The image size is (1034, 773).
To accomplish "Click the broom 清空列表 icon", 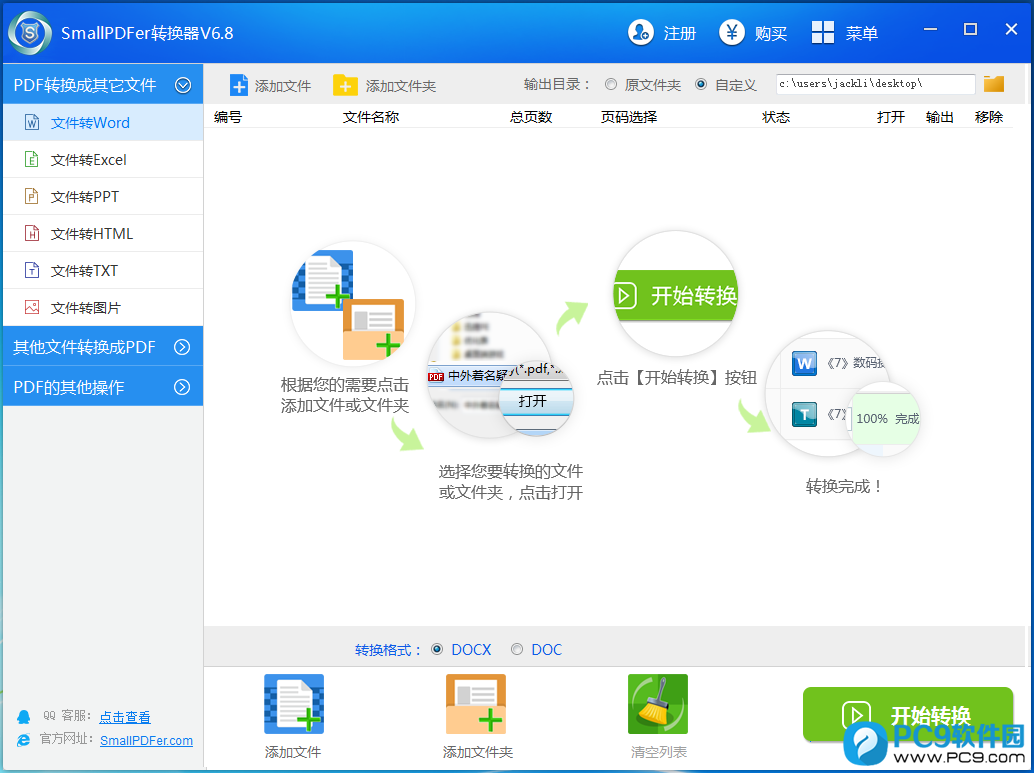I will point(657,704).
